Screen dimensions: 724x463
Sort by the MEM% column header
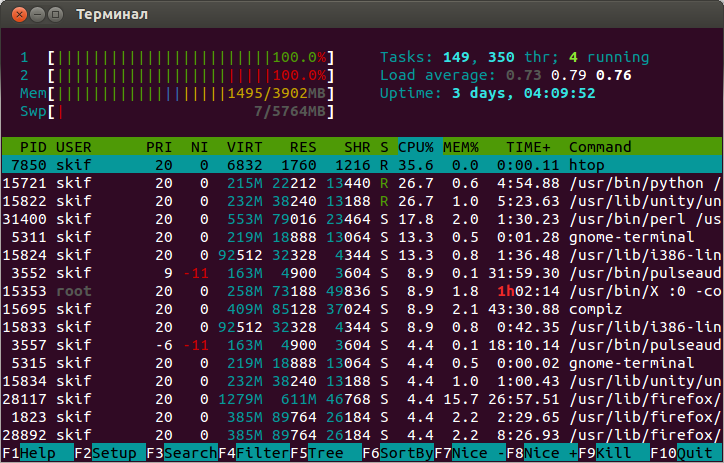click(x=461, y=147)
